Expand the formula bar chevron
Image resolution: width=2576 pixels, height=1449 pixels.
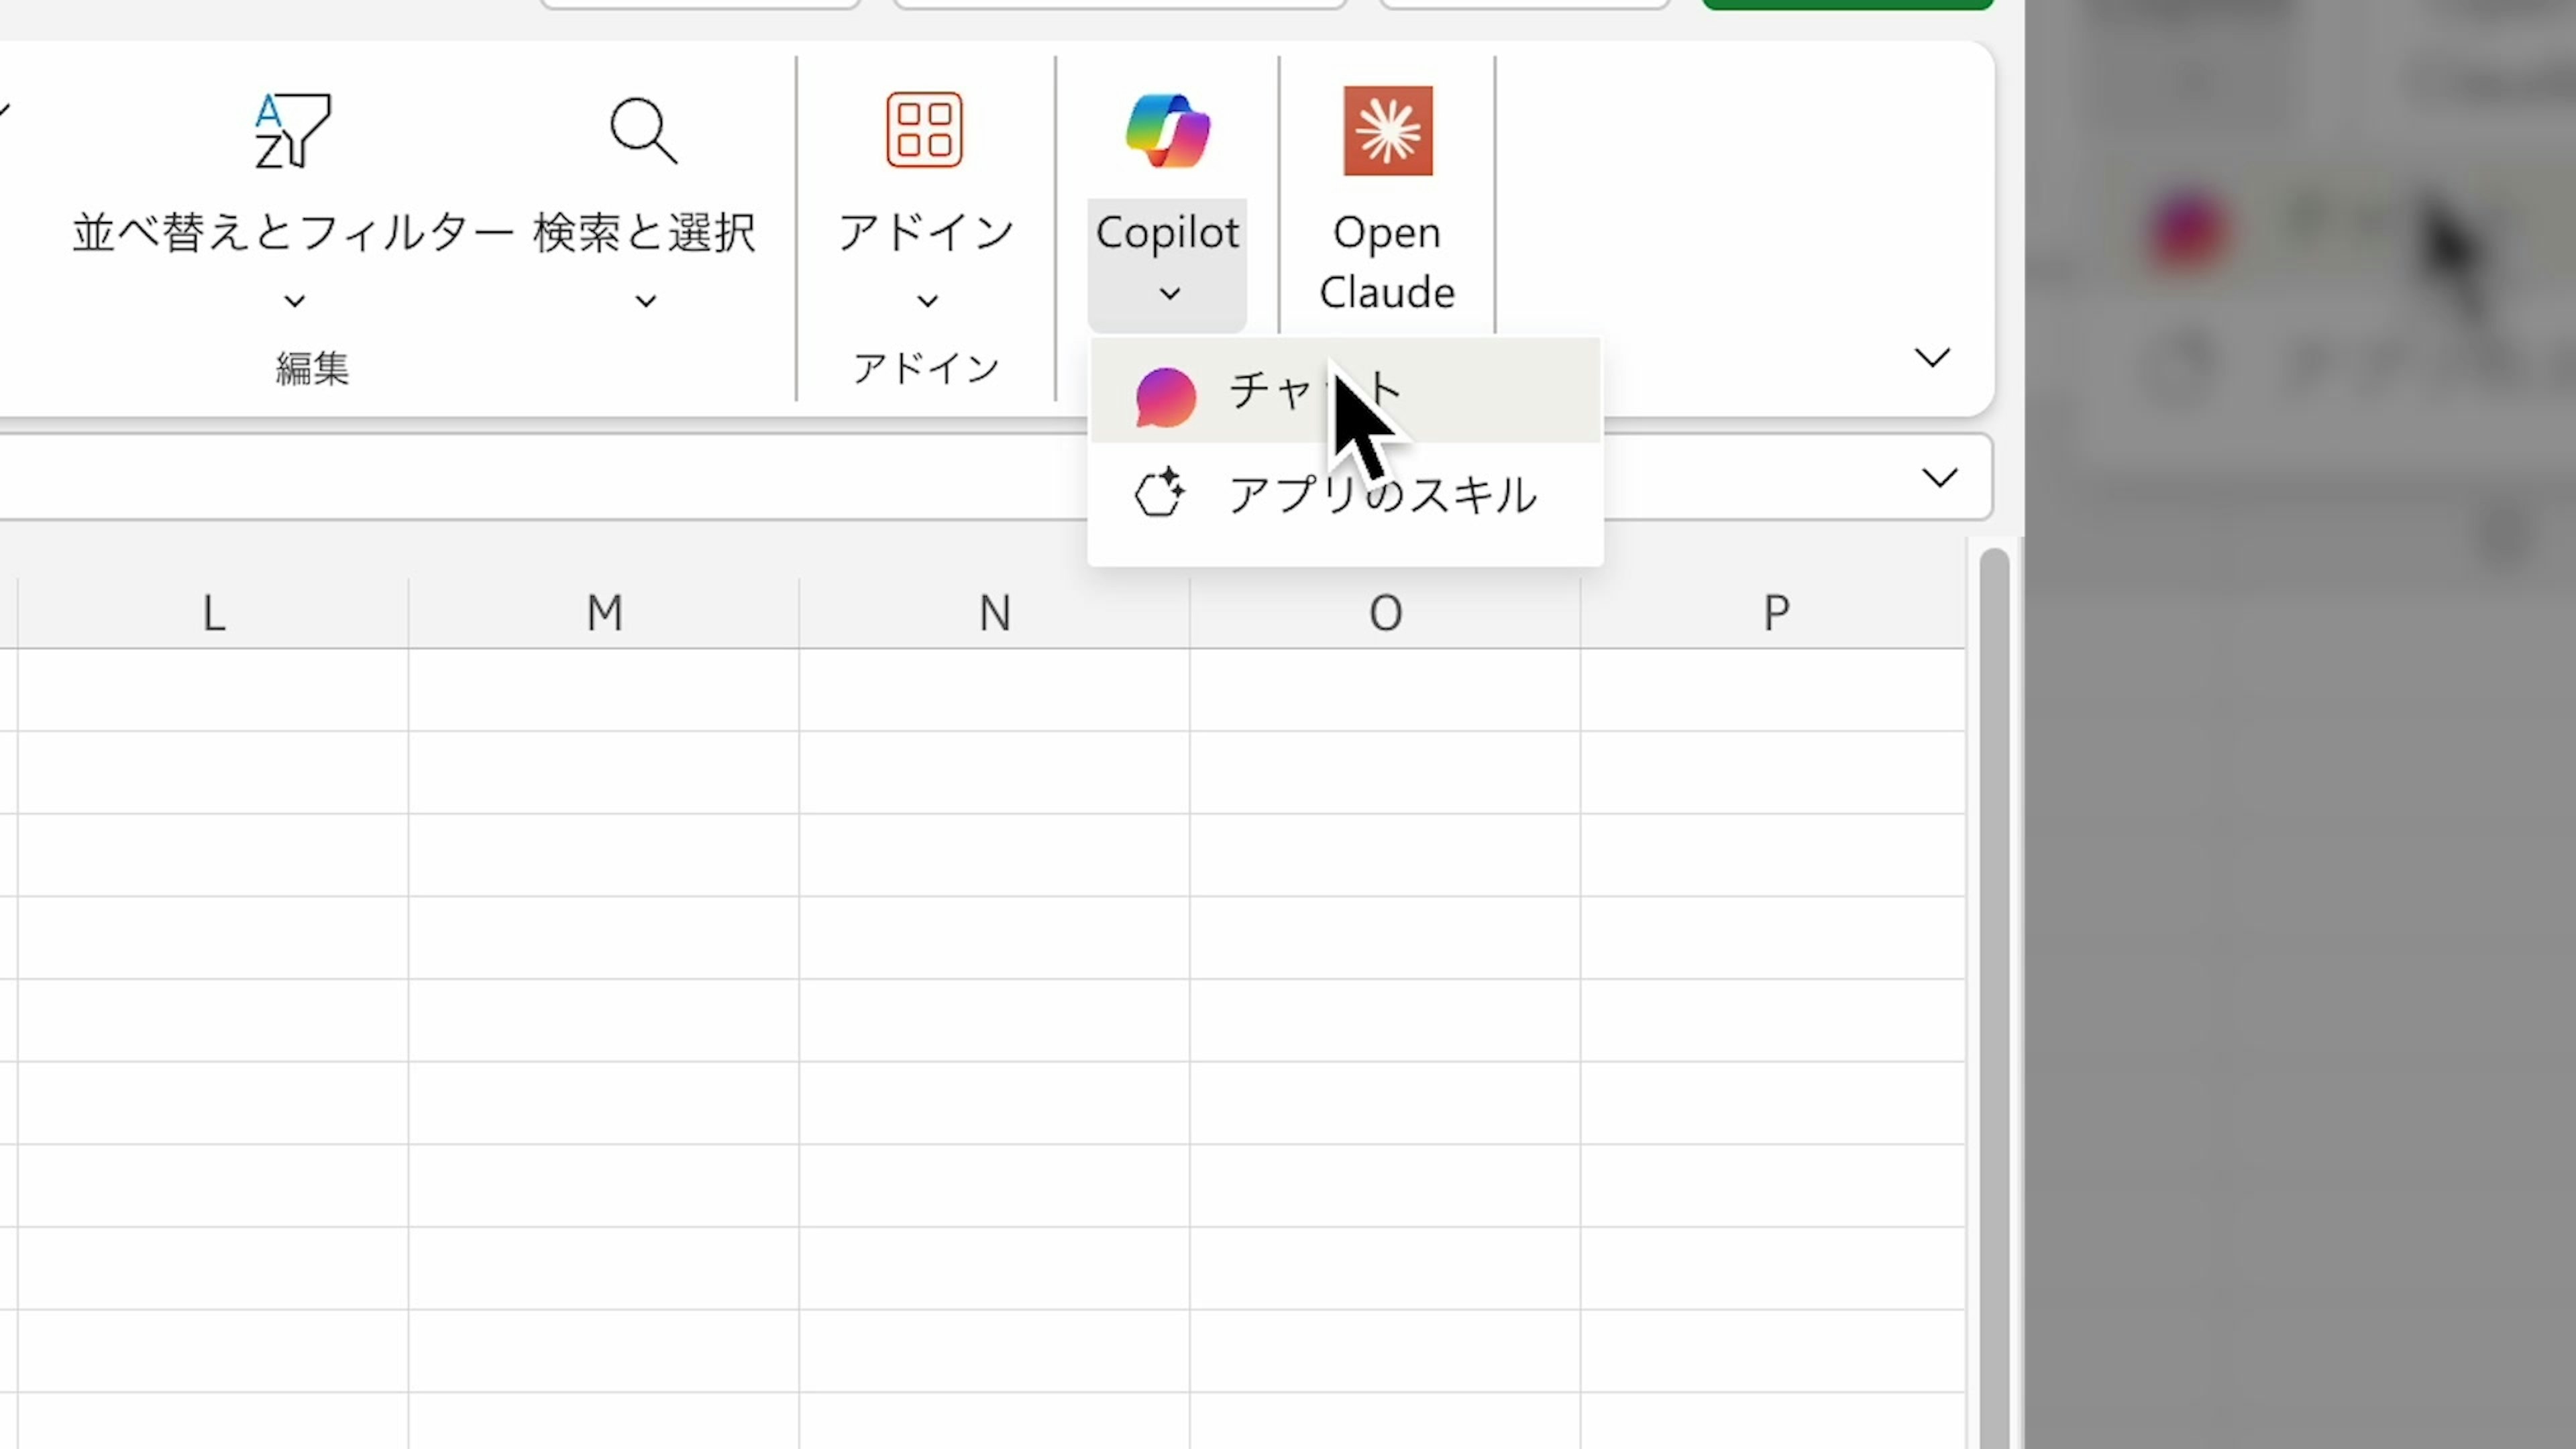pos(1939,478)
